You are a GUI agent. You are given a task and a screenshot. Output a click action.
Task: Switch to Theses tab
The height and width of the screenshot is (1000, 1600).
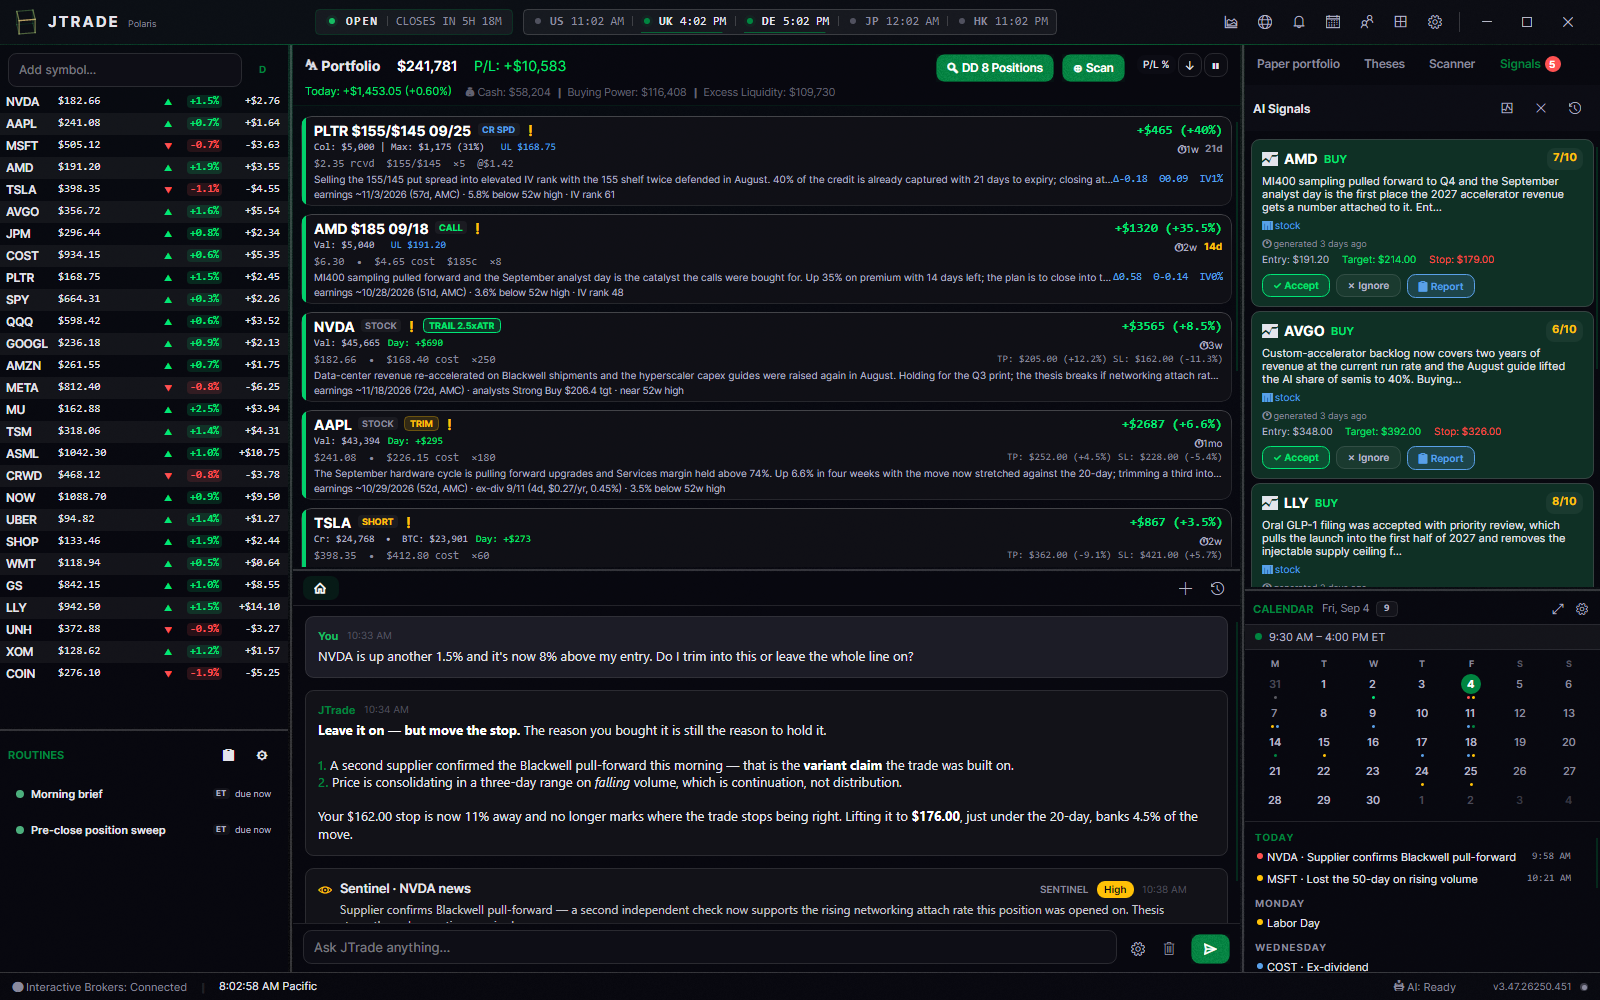[x=1384, y=64]
